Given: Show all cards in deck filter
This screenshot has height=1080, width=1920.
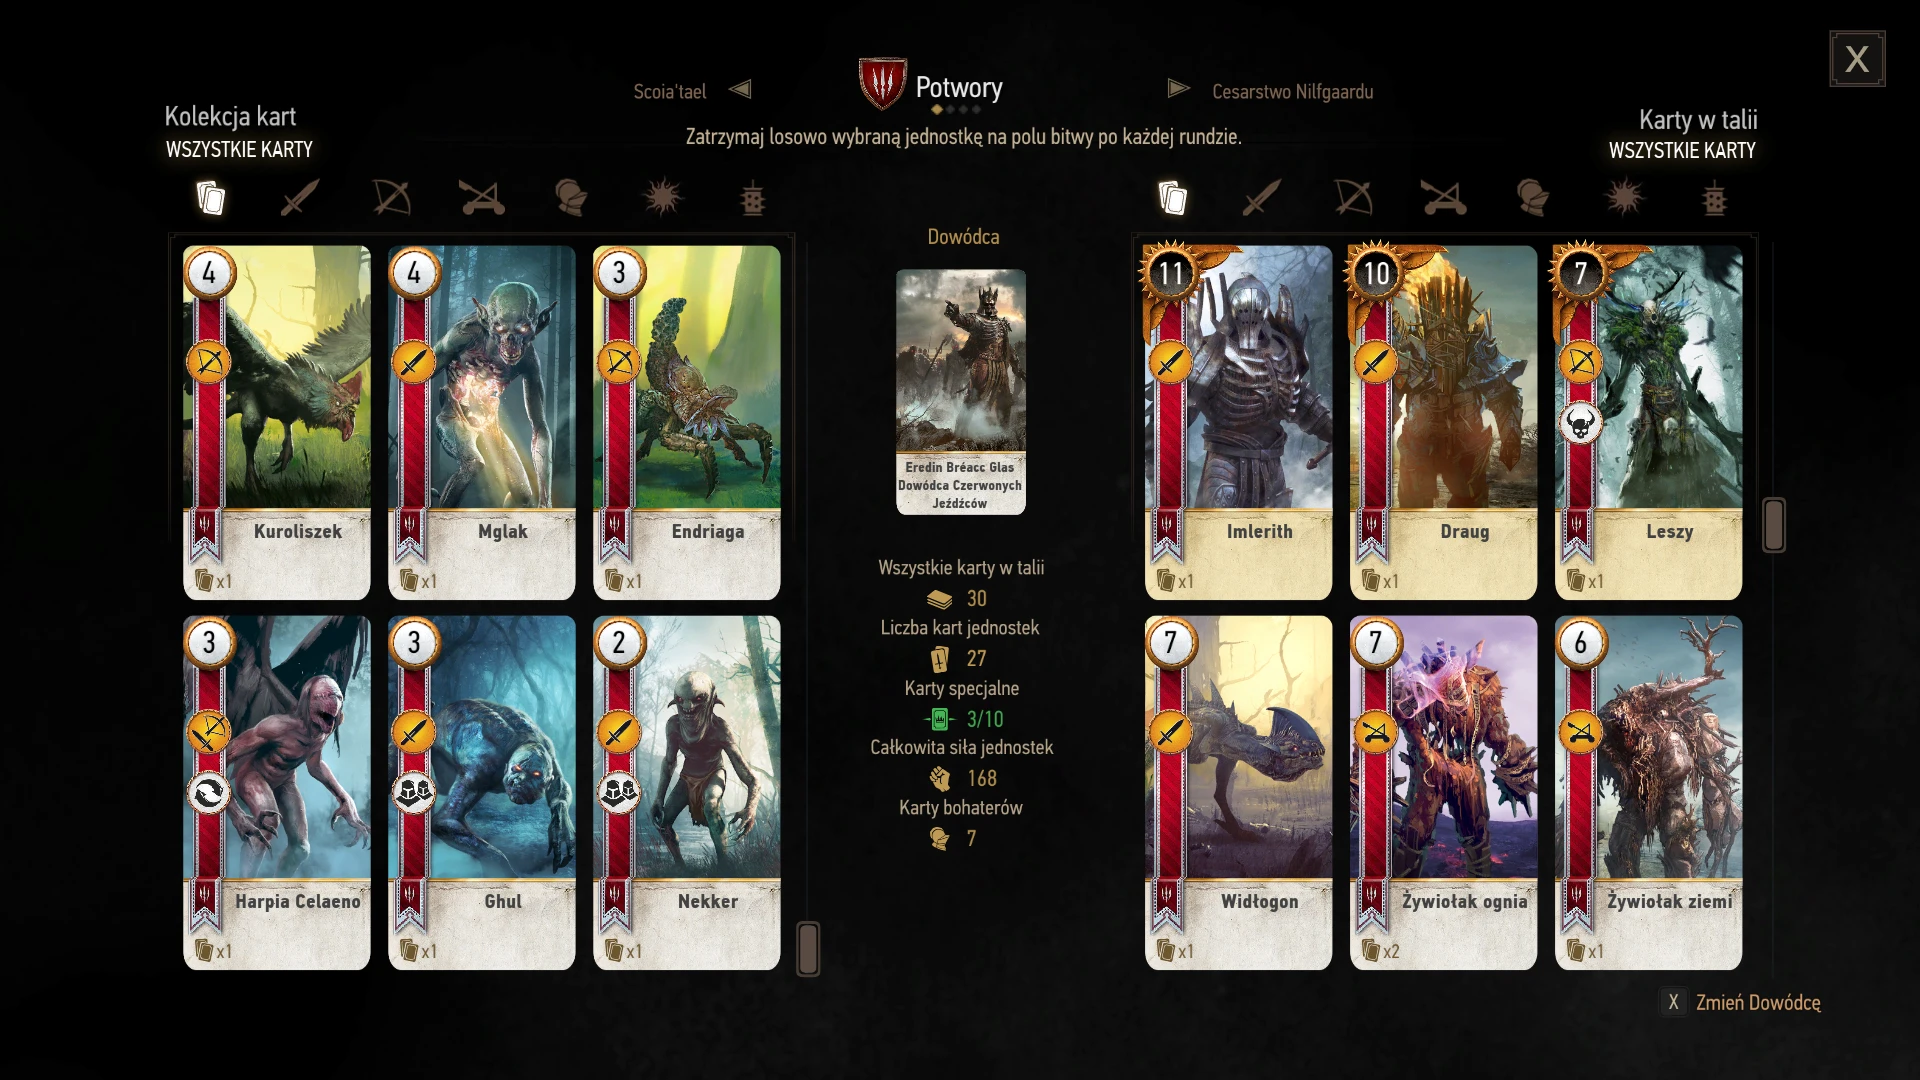Looking at the screenshot, I should tap(1172, 197).
